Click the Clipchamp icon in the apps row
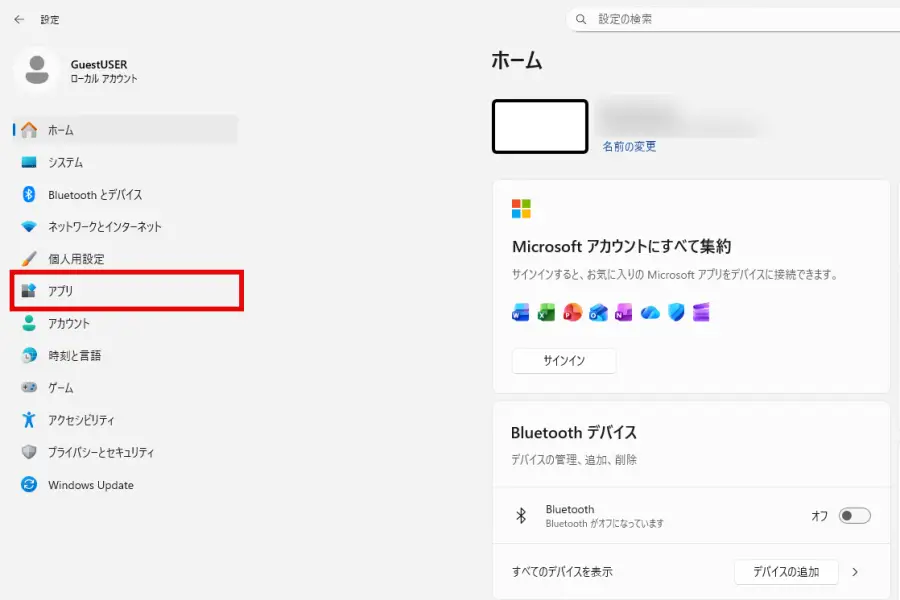This screenshot has height=600, width=900. (702, 313)
